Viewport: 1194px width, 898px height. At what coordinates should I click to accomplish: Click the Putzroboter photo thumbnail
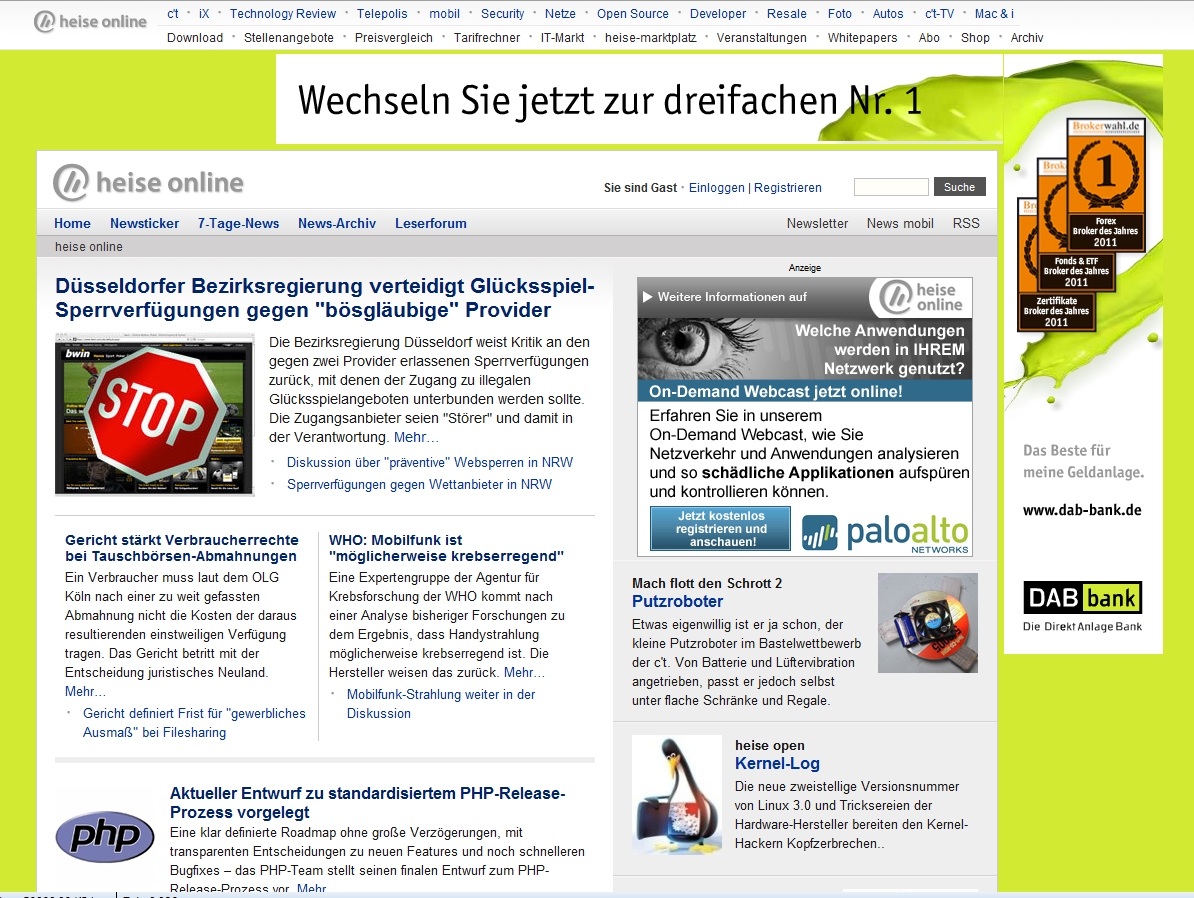click(x=927, y=623)
